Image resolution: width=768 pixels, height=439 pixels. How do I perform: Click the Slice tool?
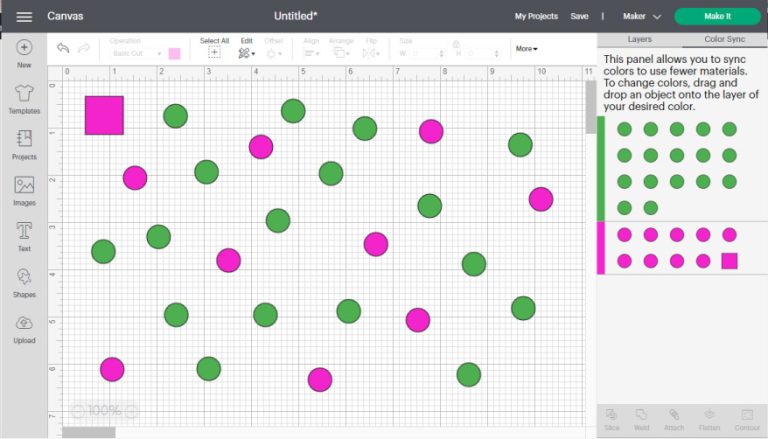[x=611, y=419]
